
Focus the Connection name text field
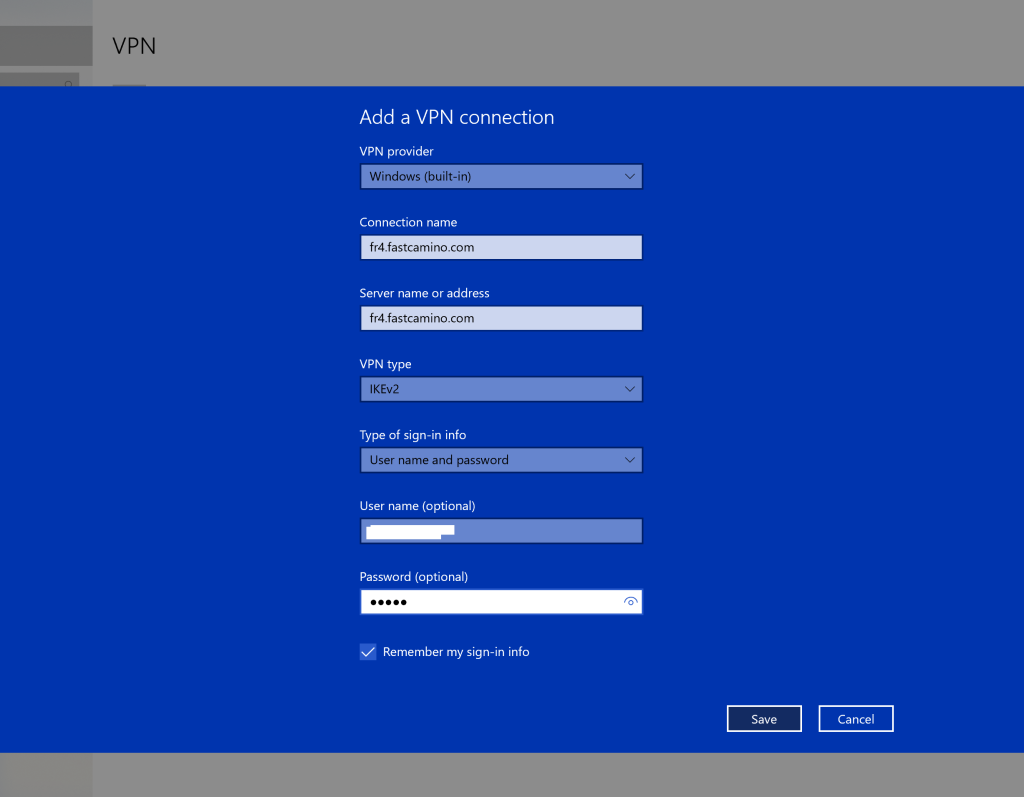(500, 248)
